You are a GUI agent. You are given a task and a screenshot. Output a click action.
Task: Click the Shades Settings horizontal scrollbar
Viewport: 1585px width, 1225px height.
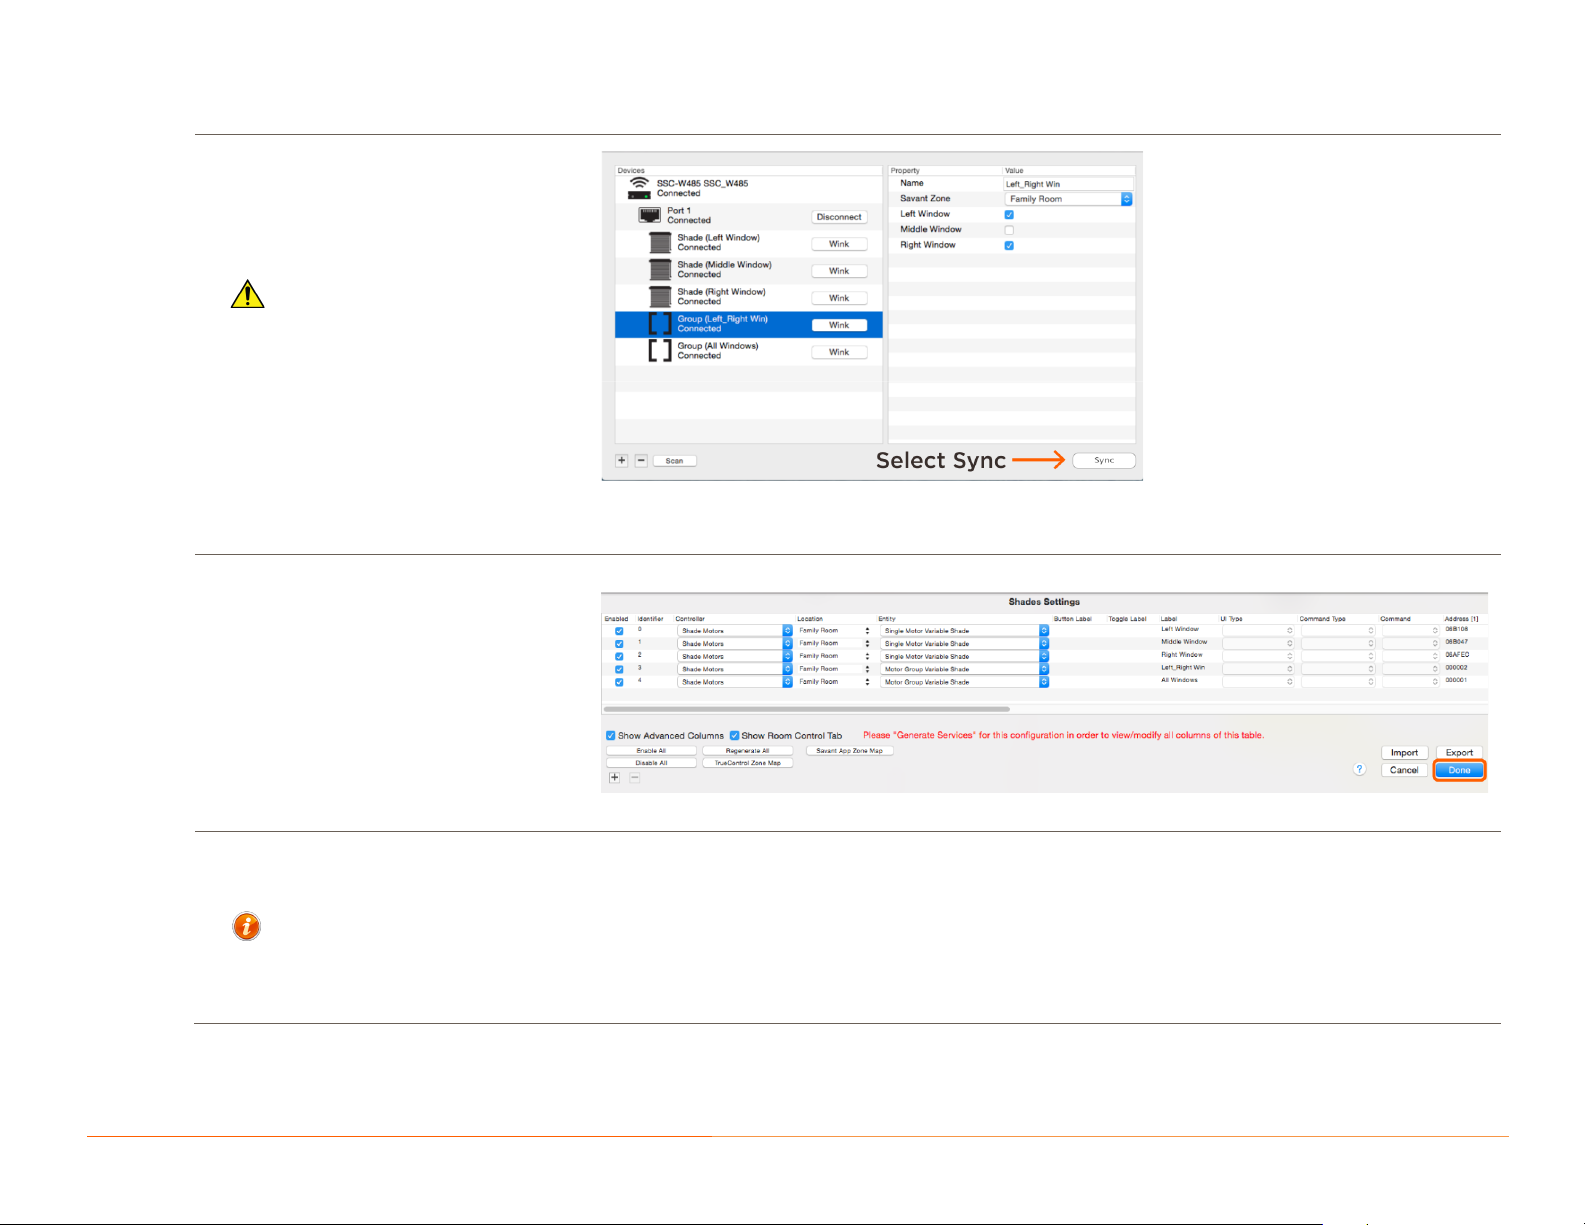point(806,709)
